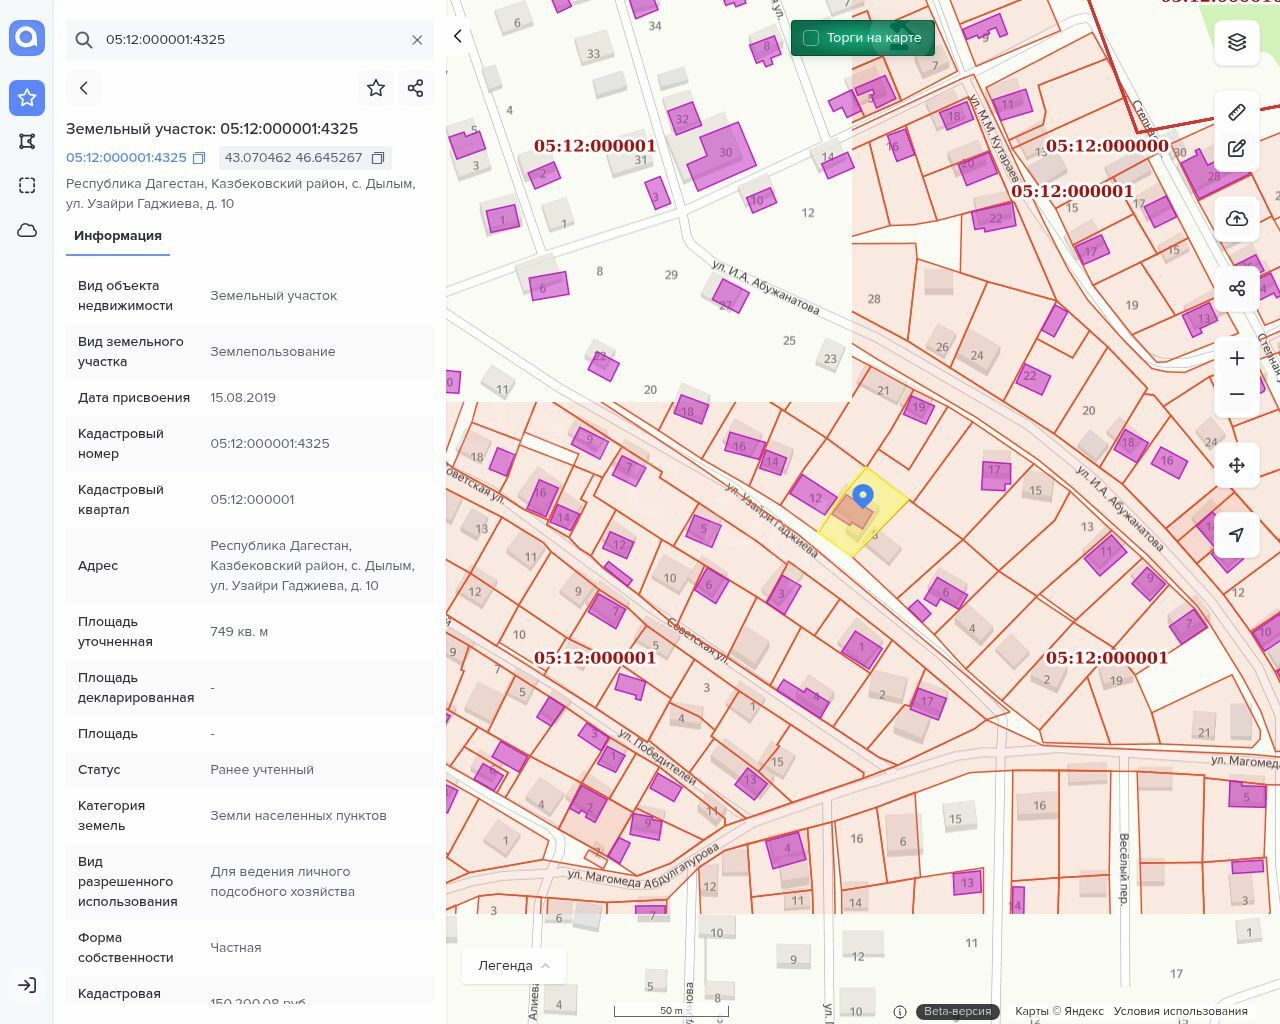This screenshot has width=1280, height=1024.
Task: Select the ruler measurement tool
Action: (x=1237, y=112)
